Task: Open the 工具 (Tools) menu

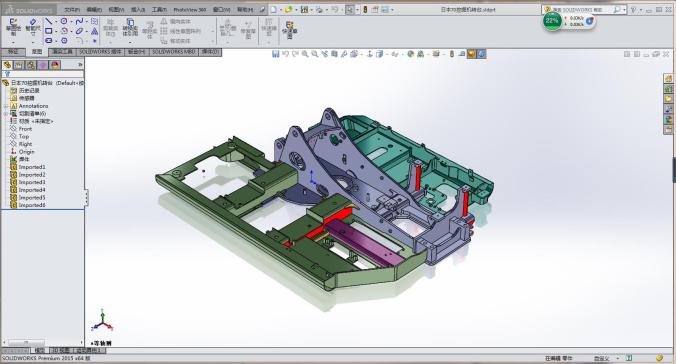Action: pos(159,9)
